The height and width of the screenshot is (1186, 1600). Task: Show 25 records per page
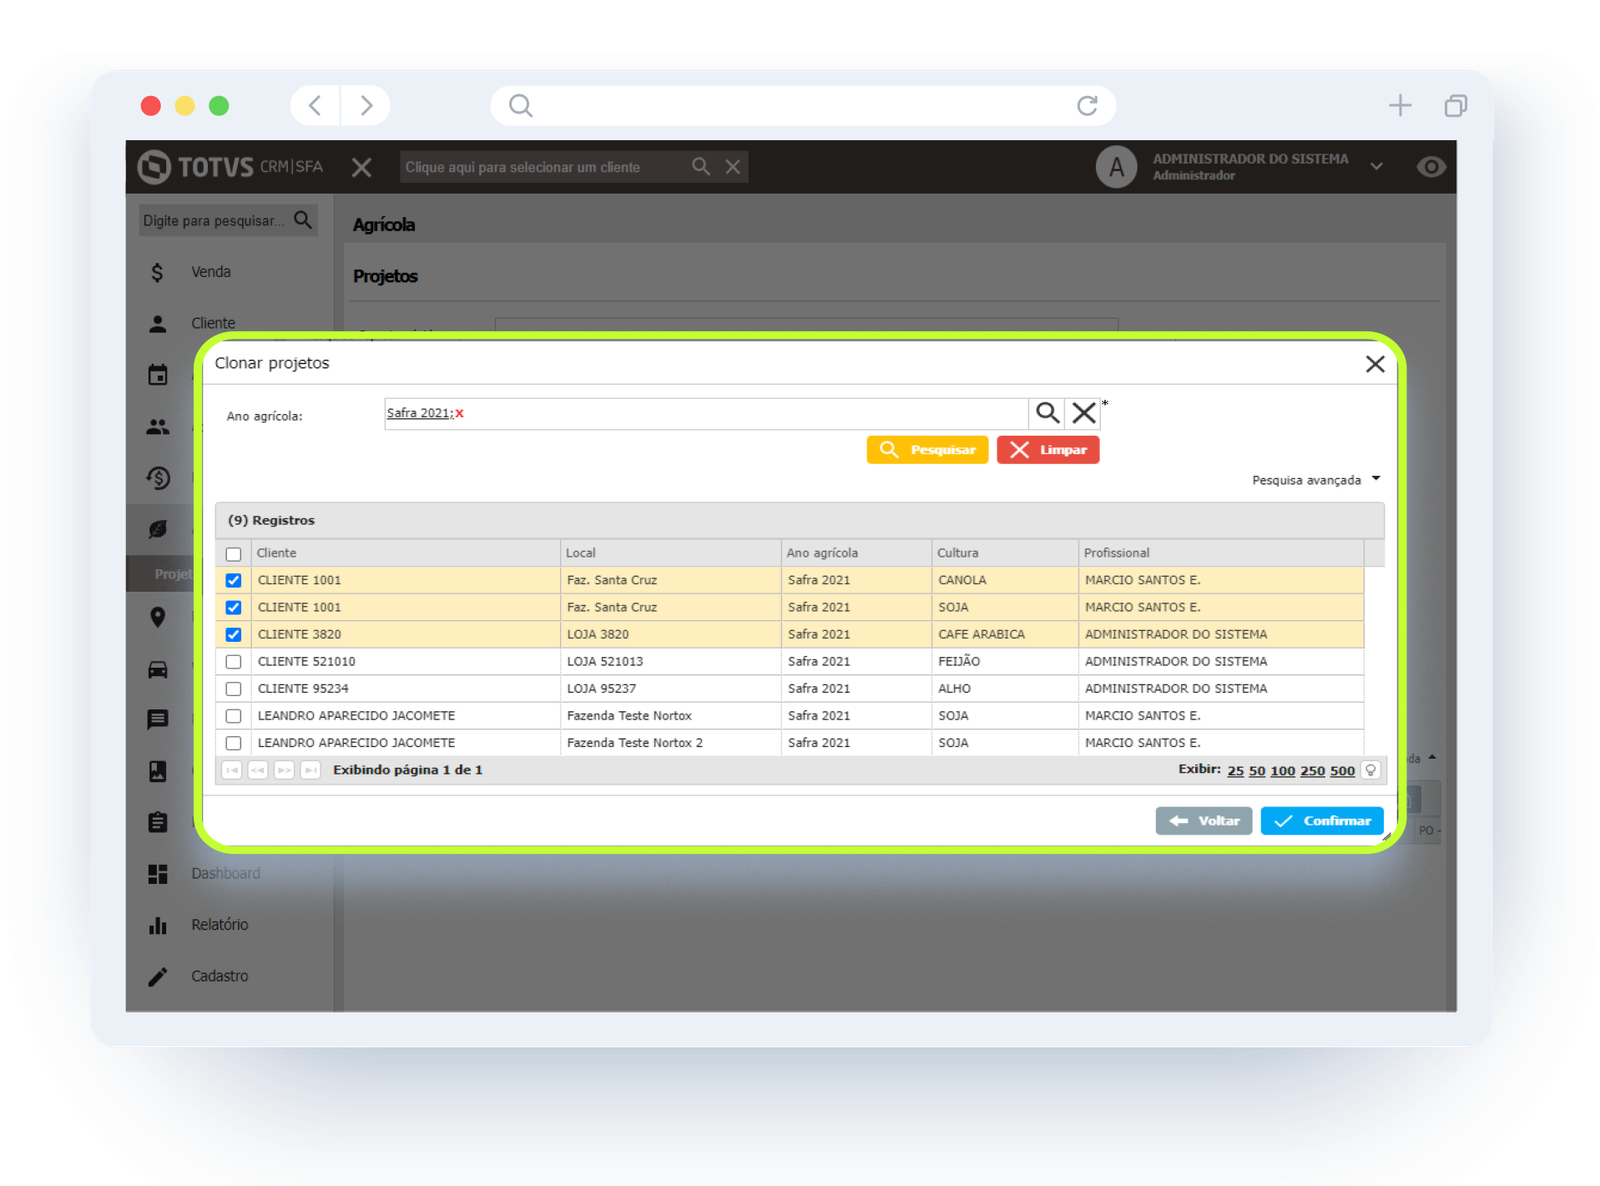tap(1235, 771)
